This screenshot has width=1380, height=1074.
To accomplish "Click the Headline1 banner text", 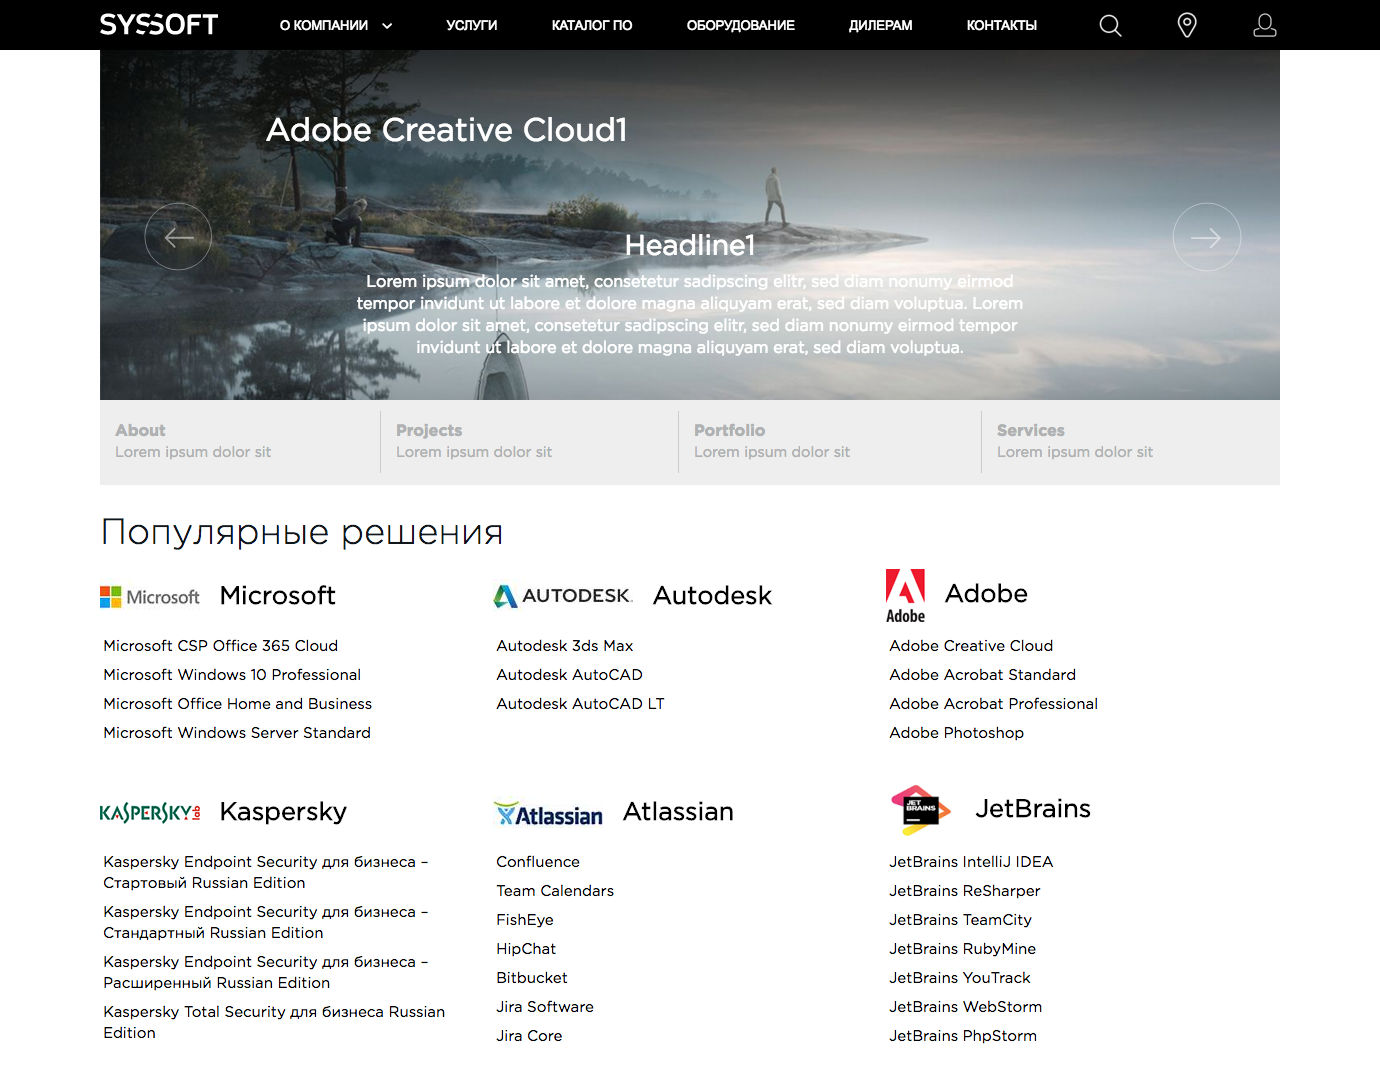I will [690, 245].
